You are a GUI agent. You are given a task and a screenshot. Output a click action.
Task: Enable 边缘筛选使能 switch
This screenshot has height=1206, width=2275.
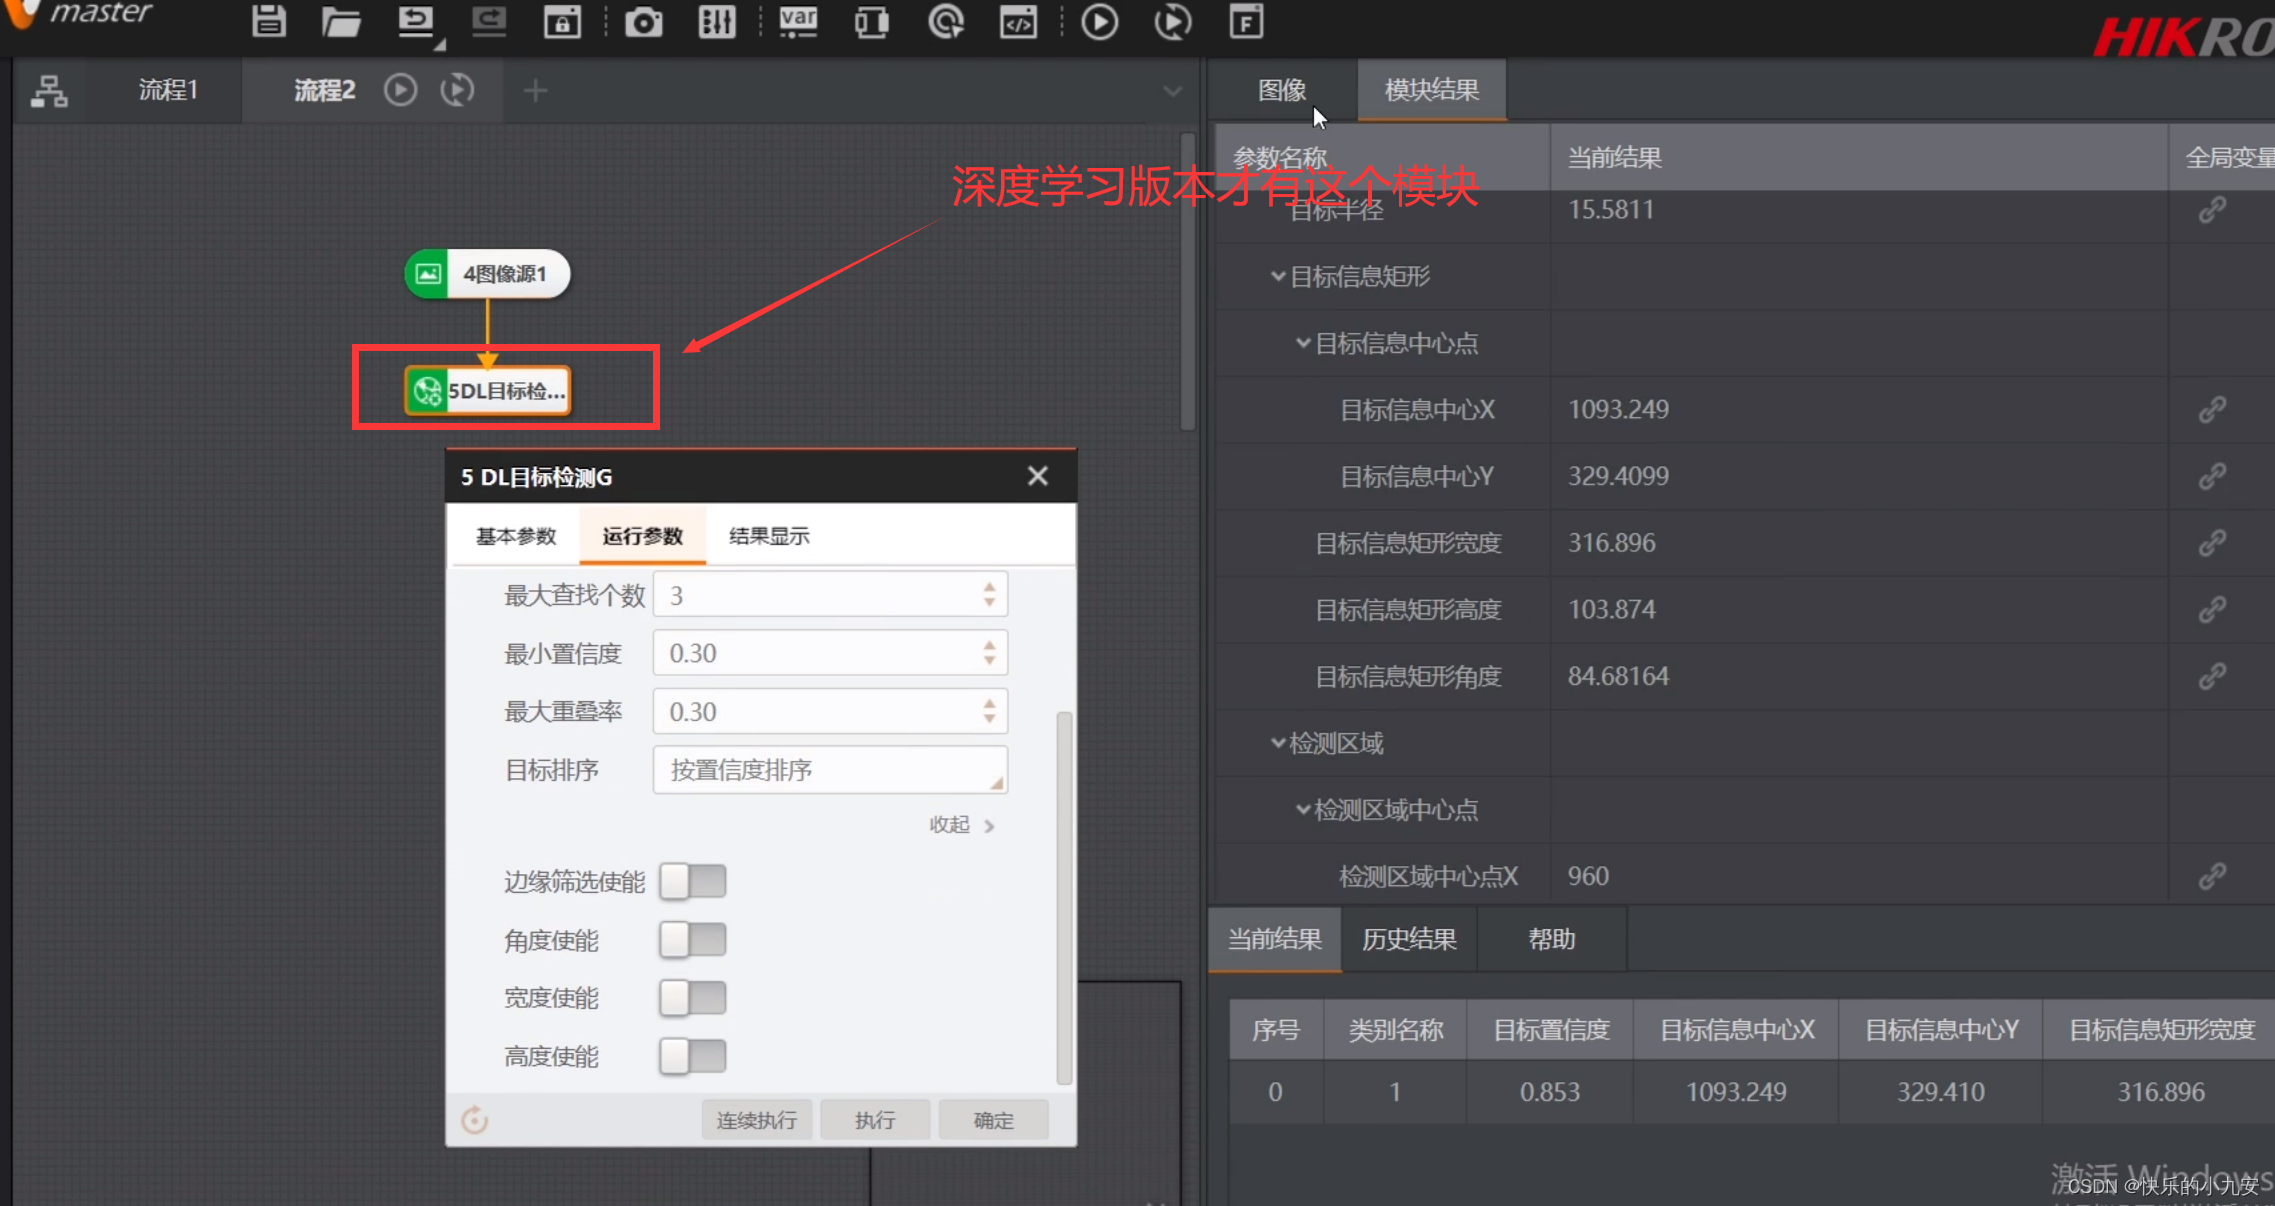tap(692, 881)
